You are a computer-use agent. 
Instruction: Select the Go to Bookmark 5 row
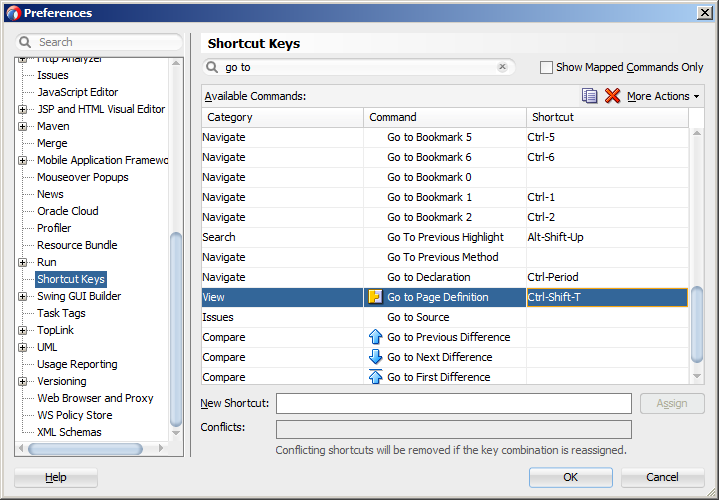445,137
